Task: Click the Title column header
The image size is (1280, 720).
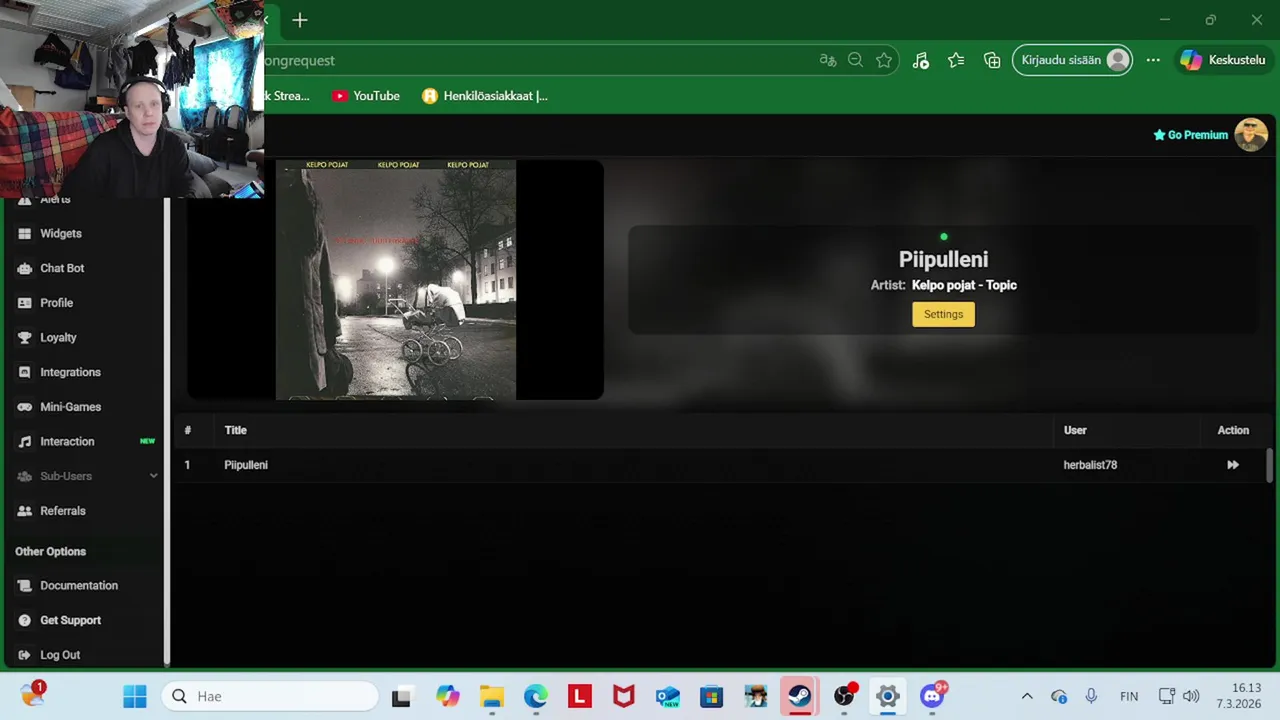Action: [x=235, y=430]
